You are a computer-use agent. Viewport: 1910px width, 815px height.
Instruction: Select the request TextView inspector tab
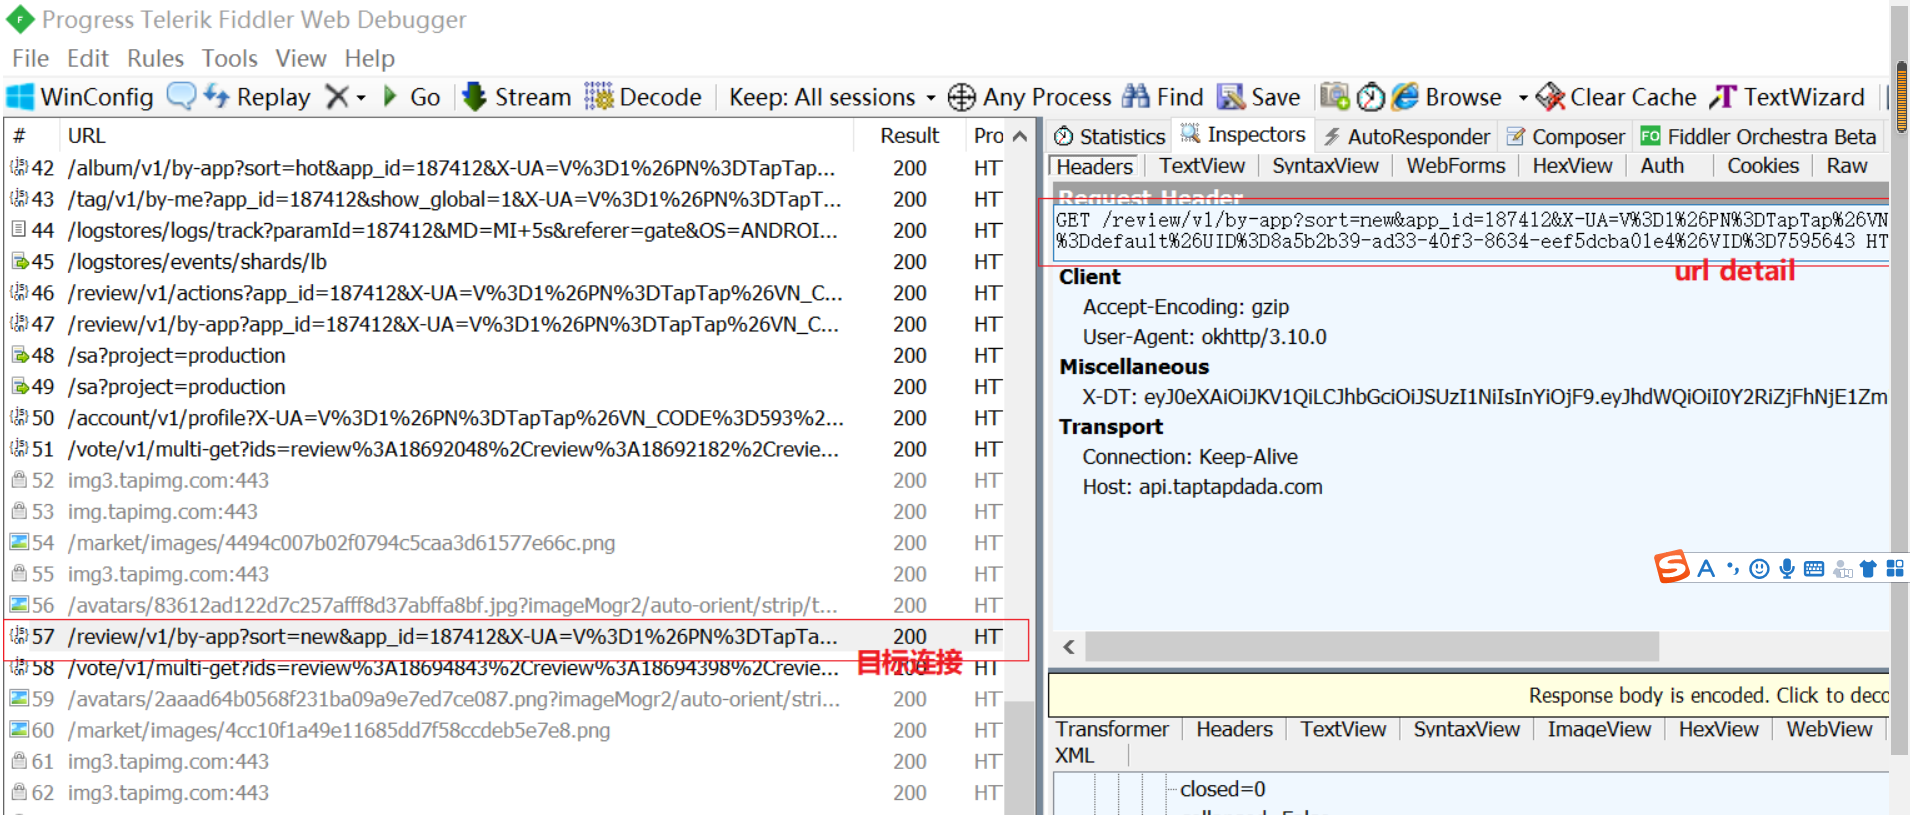(1202, 166)
